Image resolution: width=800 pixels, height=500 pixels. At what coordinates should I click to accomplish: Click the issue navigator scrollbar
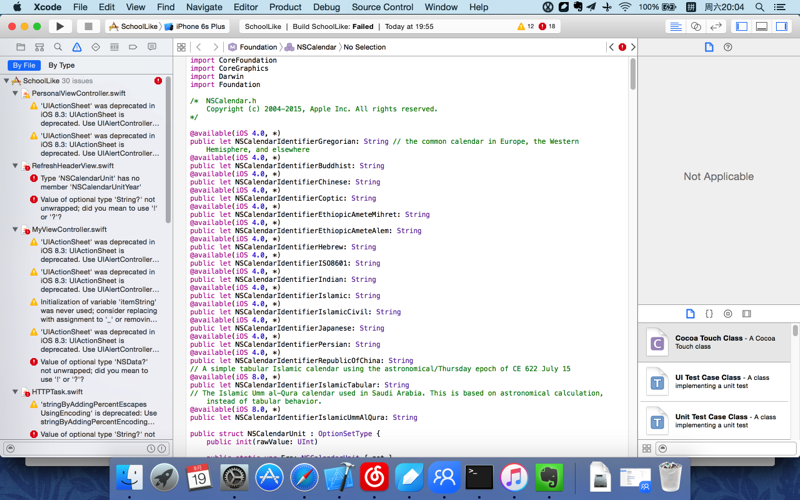168,149
